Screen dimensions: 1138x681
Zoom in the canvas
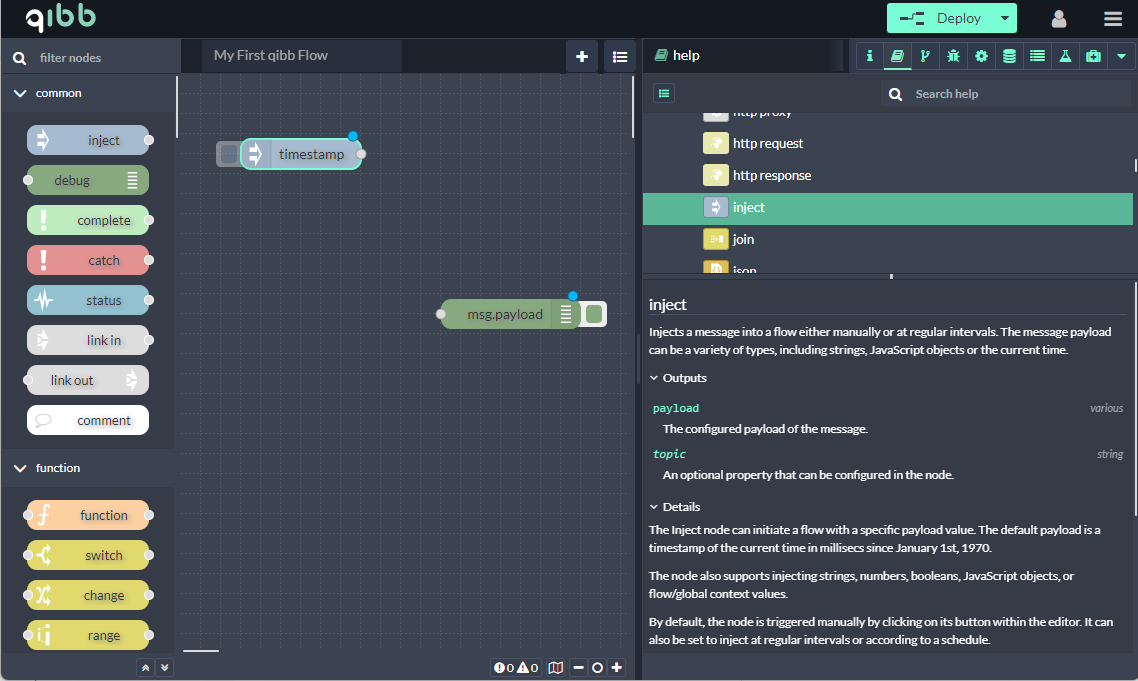[616, 667]
